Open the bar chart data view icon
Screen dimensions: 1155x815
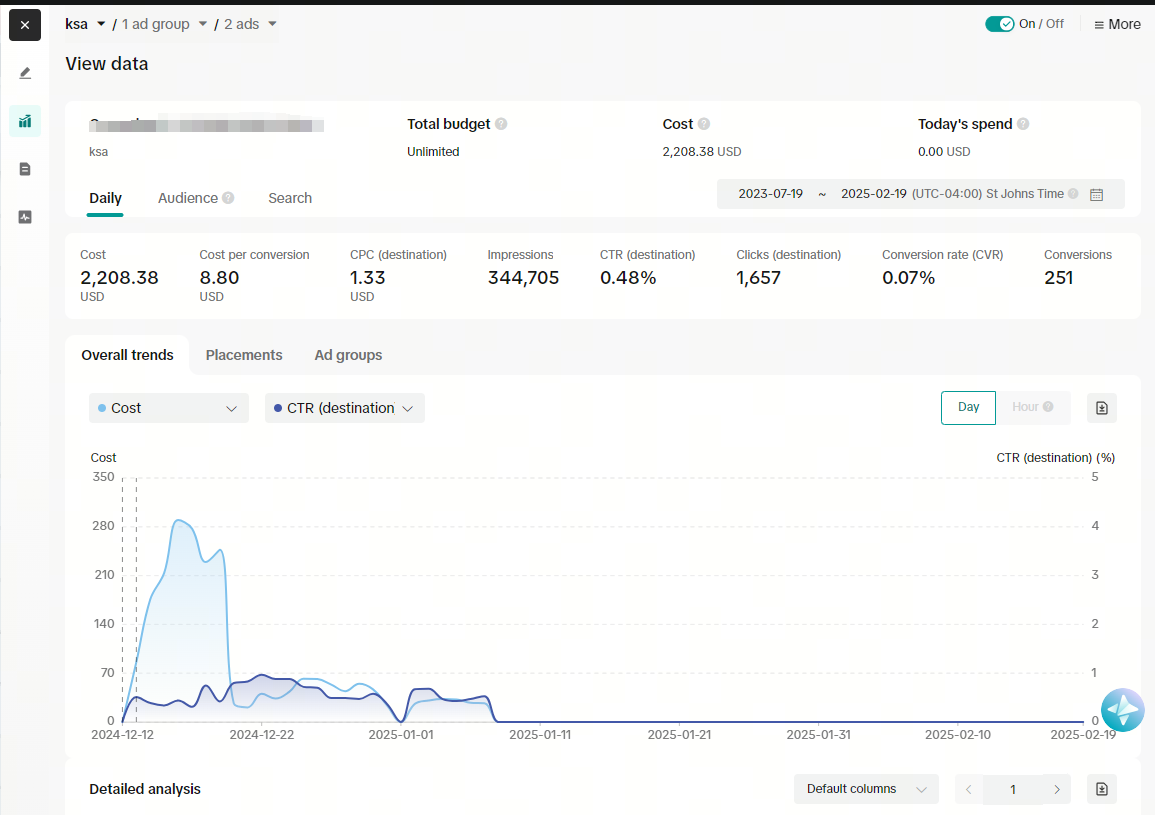pyautogui.click(x=25, y=121)
